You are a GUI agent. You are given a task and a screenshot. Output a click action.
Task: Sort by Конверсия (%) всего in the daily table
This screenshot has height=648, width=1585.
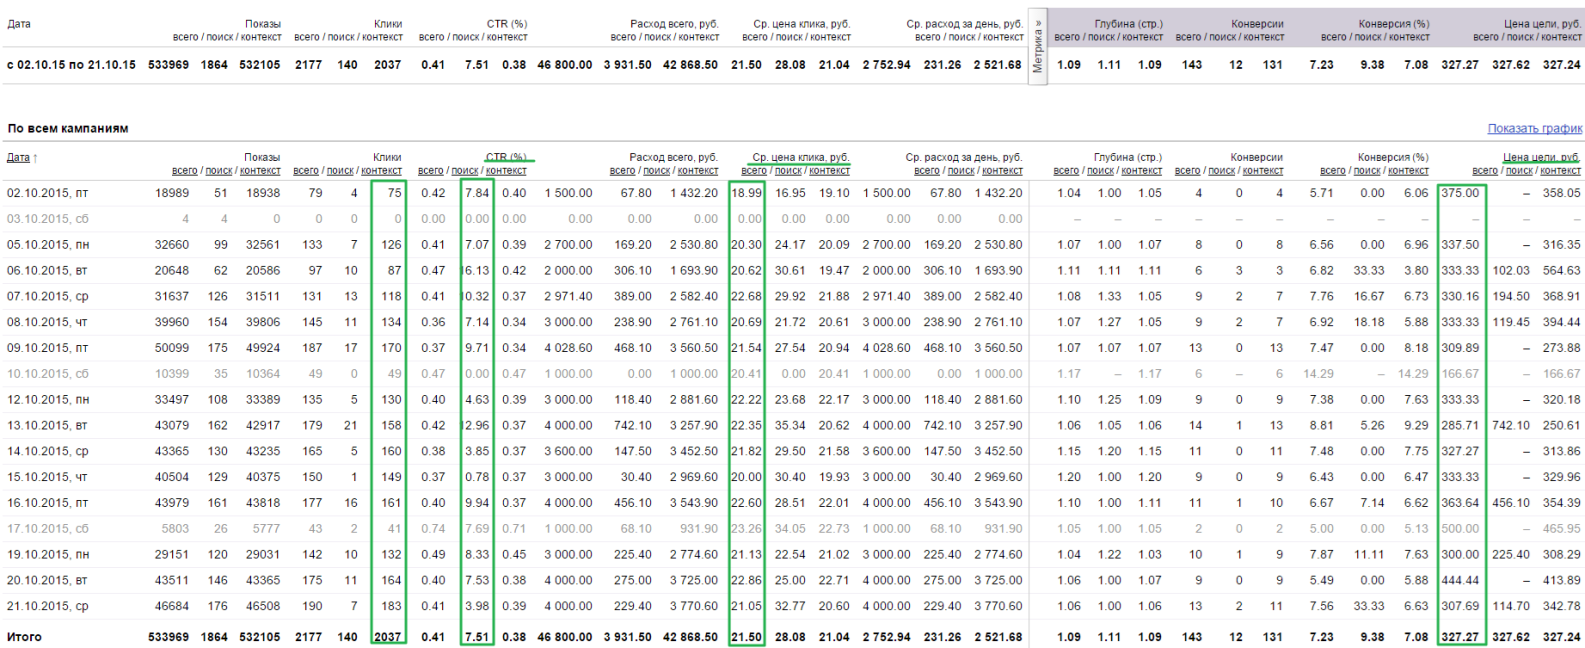pyautogui.click(x=1333, y=171)
